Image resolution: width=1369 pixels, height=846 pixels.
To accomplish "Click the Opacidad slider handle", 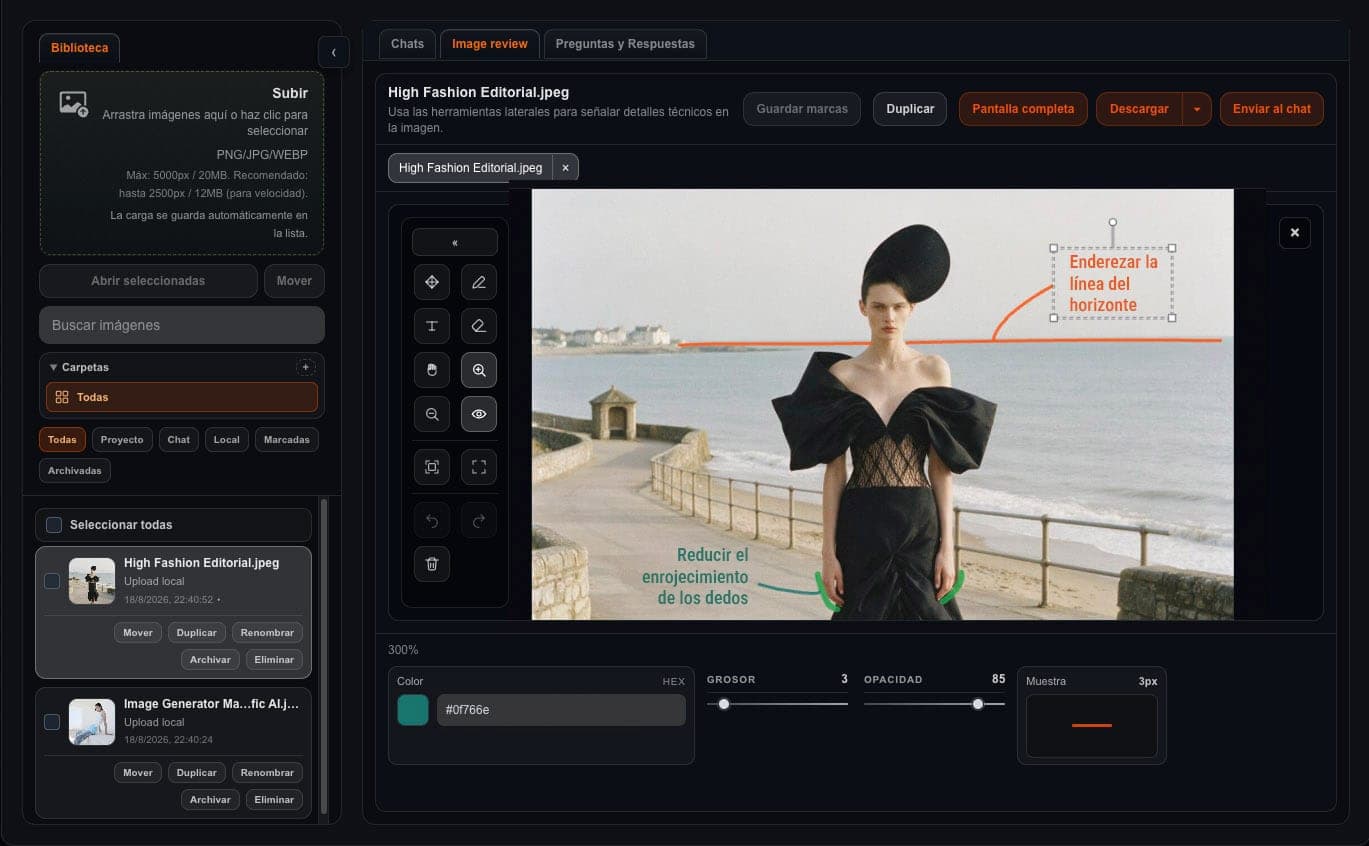I will click(x=978, y=704).
